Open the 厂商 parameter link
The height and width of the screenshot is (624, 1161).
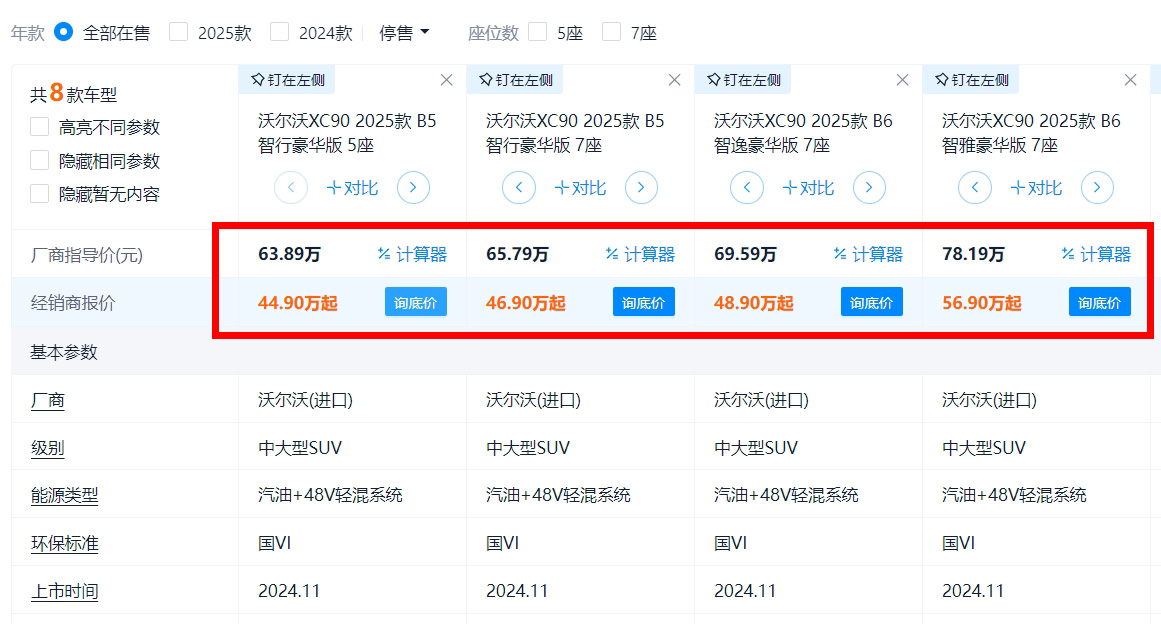click(47, 400)
